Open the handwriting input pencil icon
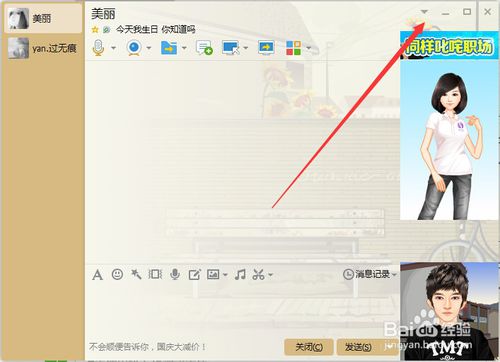 point(194,275)
